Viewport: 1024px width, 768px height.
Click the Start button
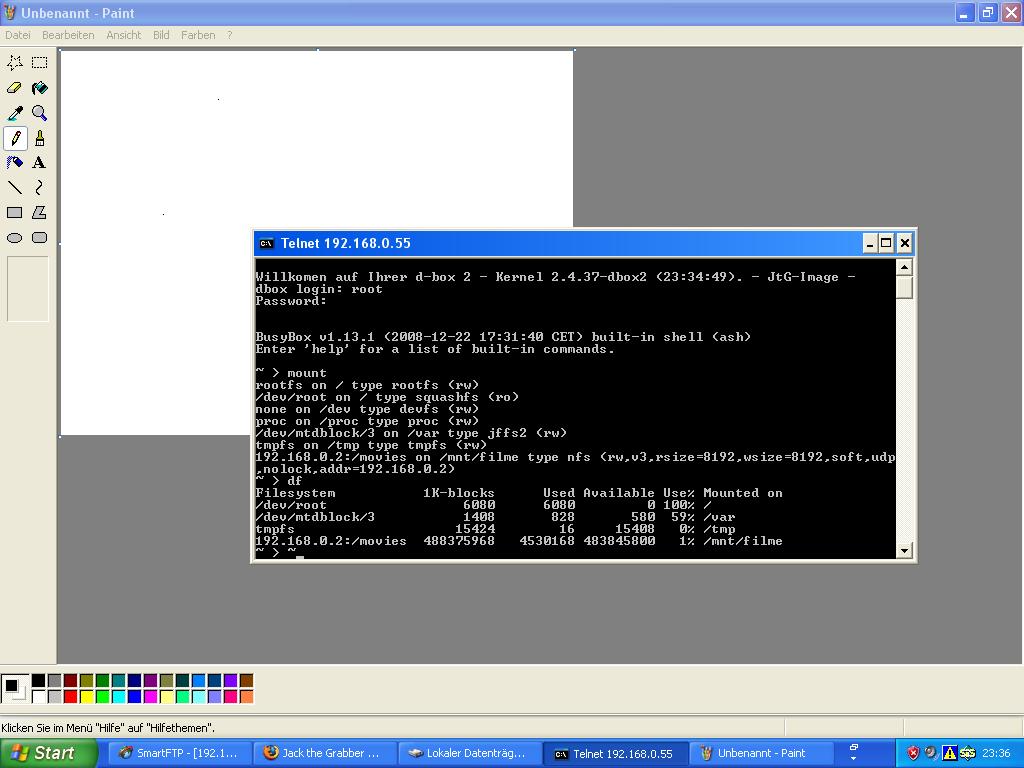coord(49,753)
